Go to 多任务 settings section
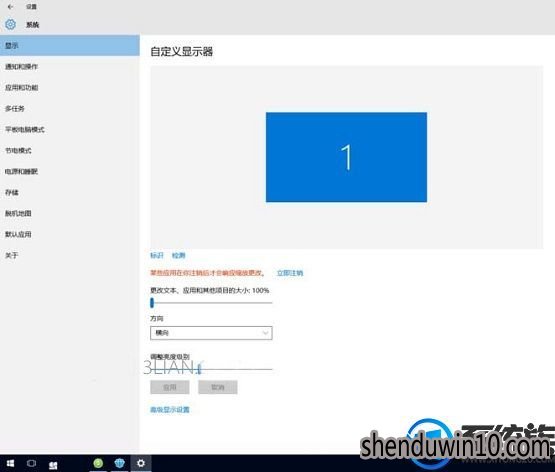The height and width of the screenshot is (472, 555). pyautogui.click(x=70, y=108)
